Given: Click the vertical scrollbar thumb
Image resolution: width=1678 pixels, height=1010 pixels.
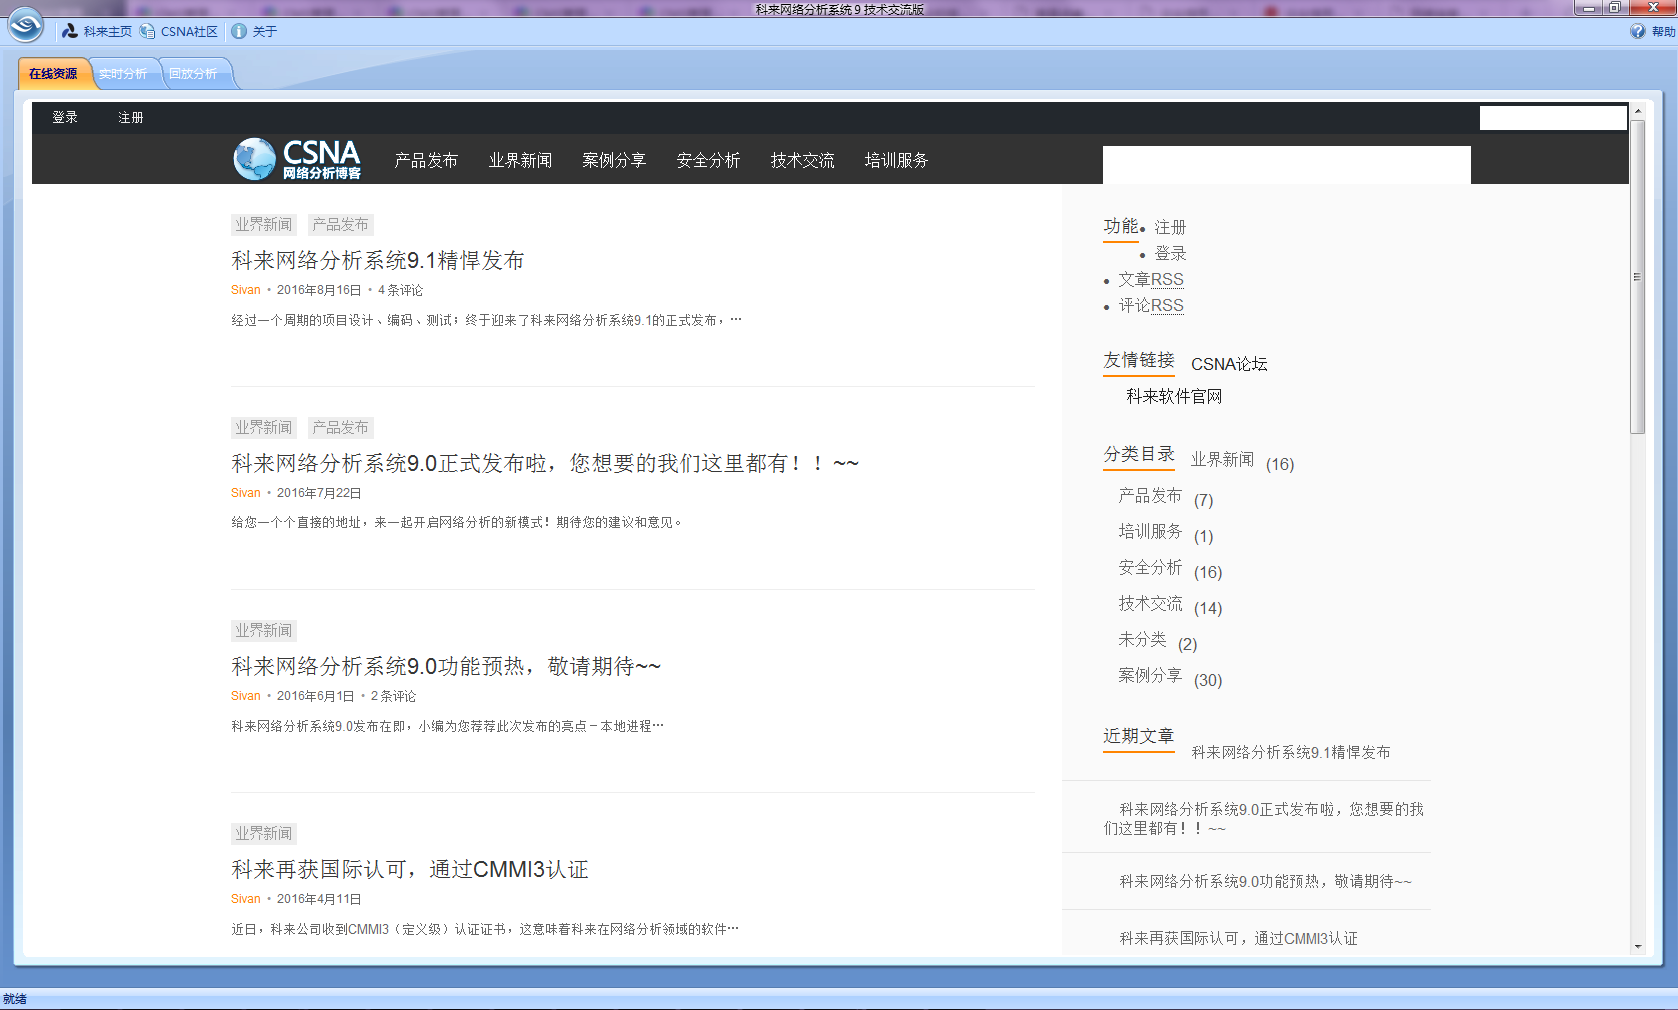Looking at the screenshot, I should 1638,277.
